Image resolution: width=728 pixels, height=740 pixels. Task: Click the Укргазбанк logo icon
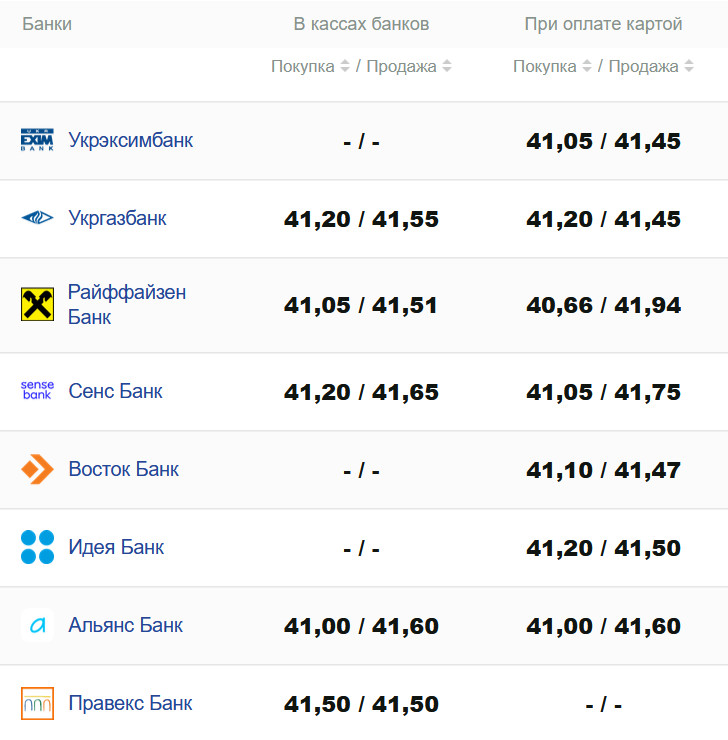[x=37, y=218]
